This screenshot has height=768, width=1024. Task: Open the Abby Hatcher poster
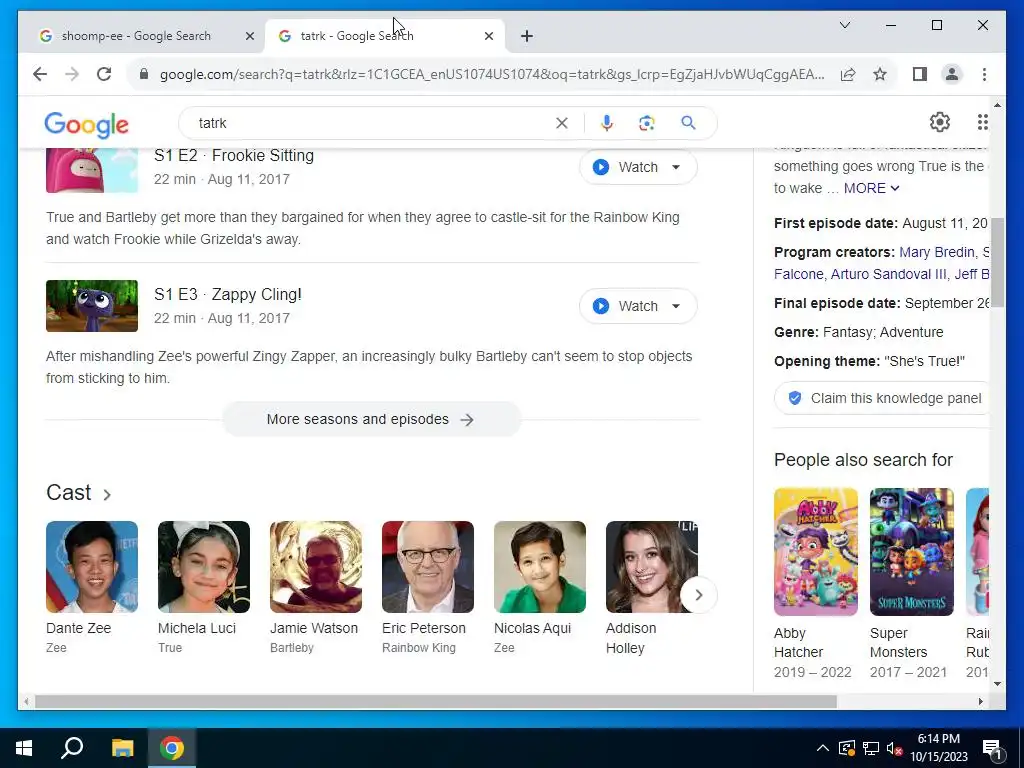point(816,552)
